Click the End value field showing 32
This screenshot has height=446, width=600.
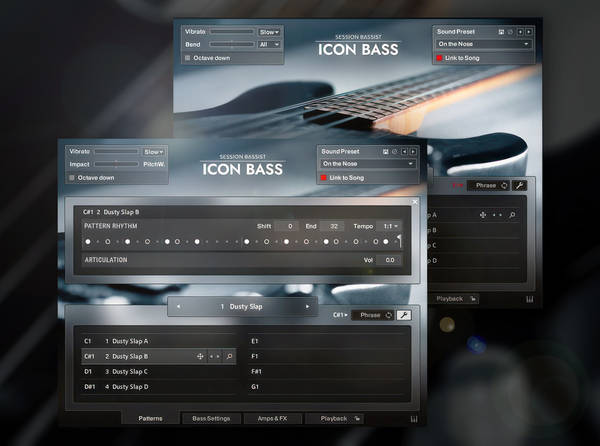coord(332,226)
